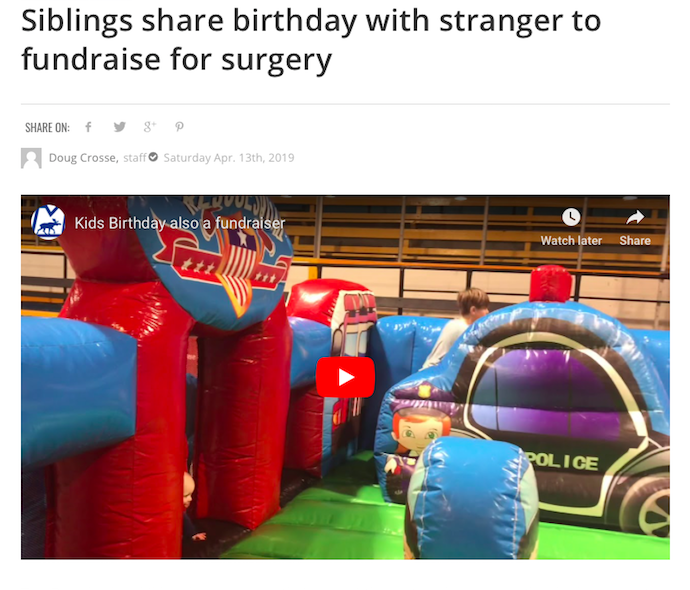Open author Doug Crosse profile
This screenshot has height=590, width=690.
83,158
